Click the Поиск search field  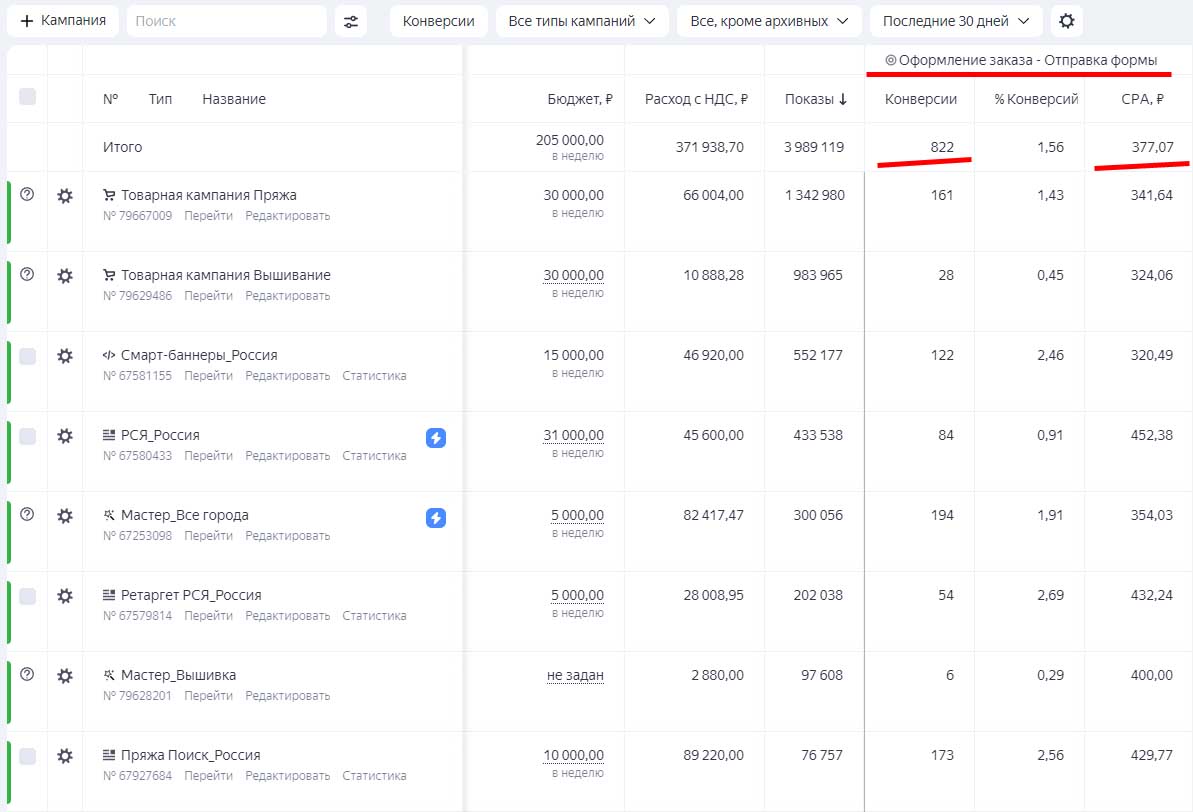pyautogui.click(x=226, y=21)
